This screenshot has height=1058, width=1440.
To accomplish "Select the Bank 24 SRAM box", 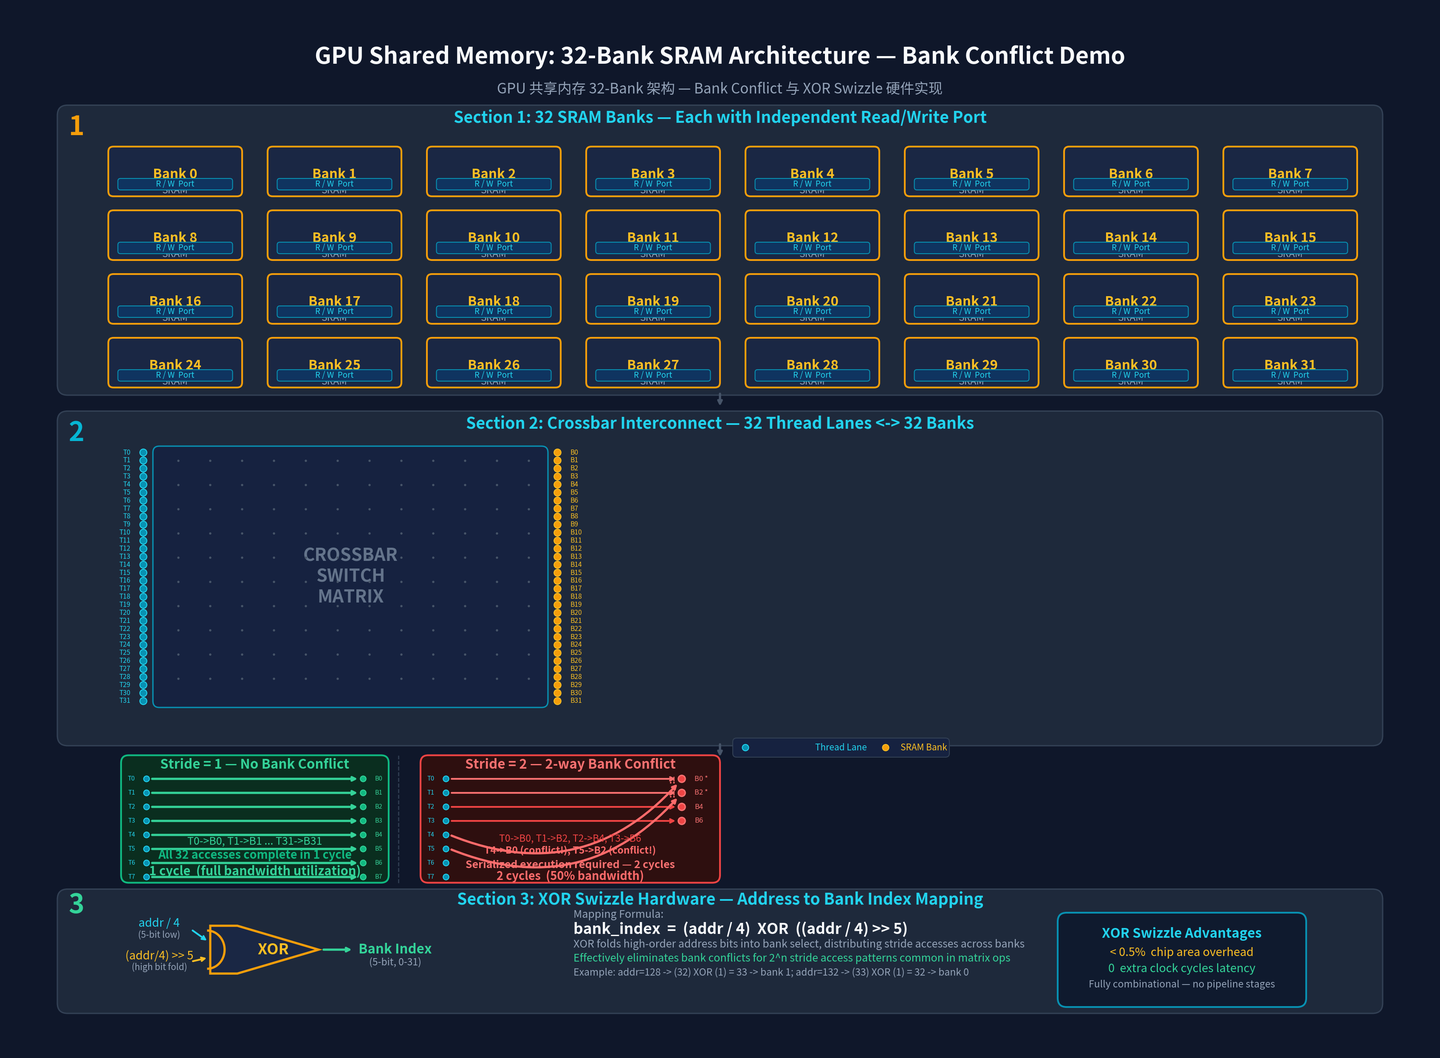I will (175, 363).
